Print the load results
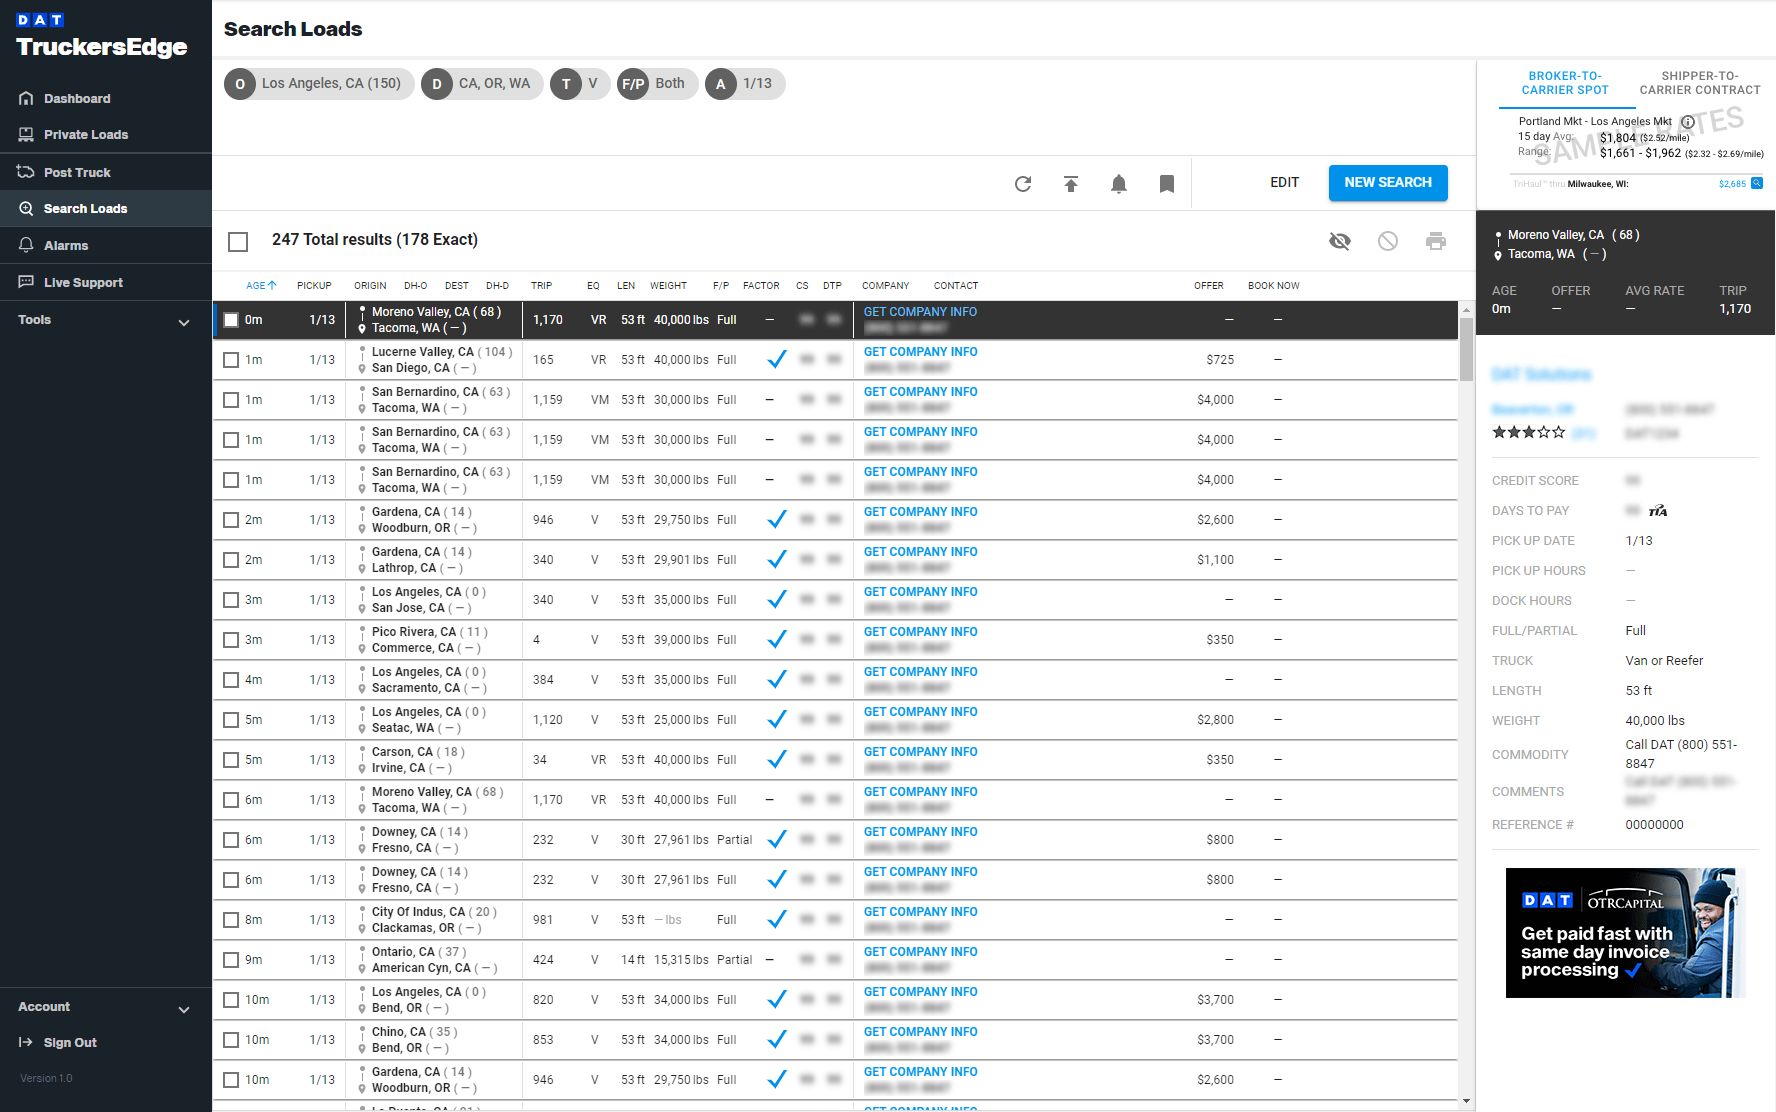The width and height of the screenshot is (1776, 1112). (1436, 241)
